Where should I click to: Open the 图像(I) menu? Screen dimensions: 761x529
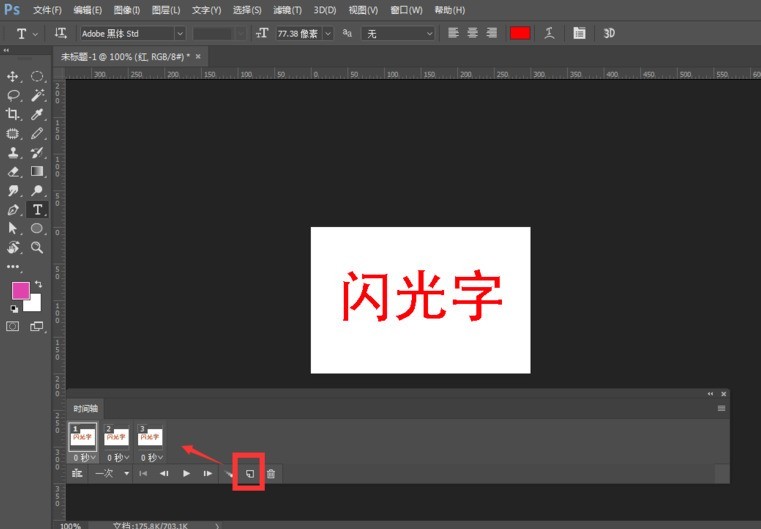(x=127, y=10)
